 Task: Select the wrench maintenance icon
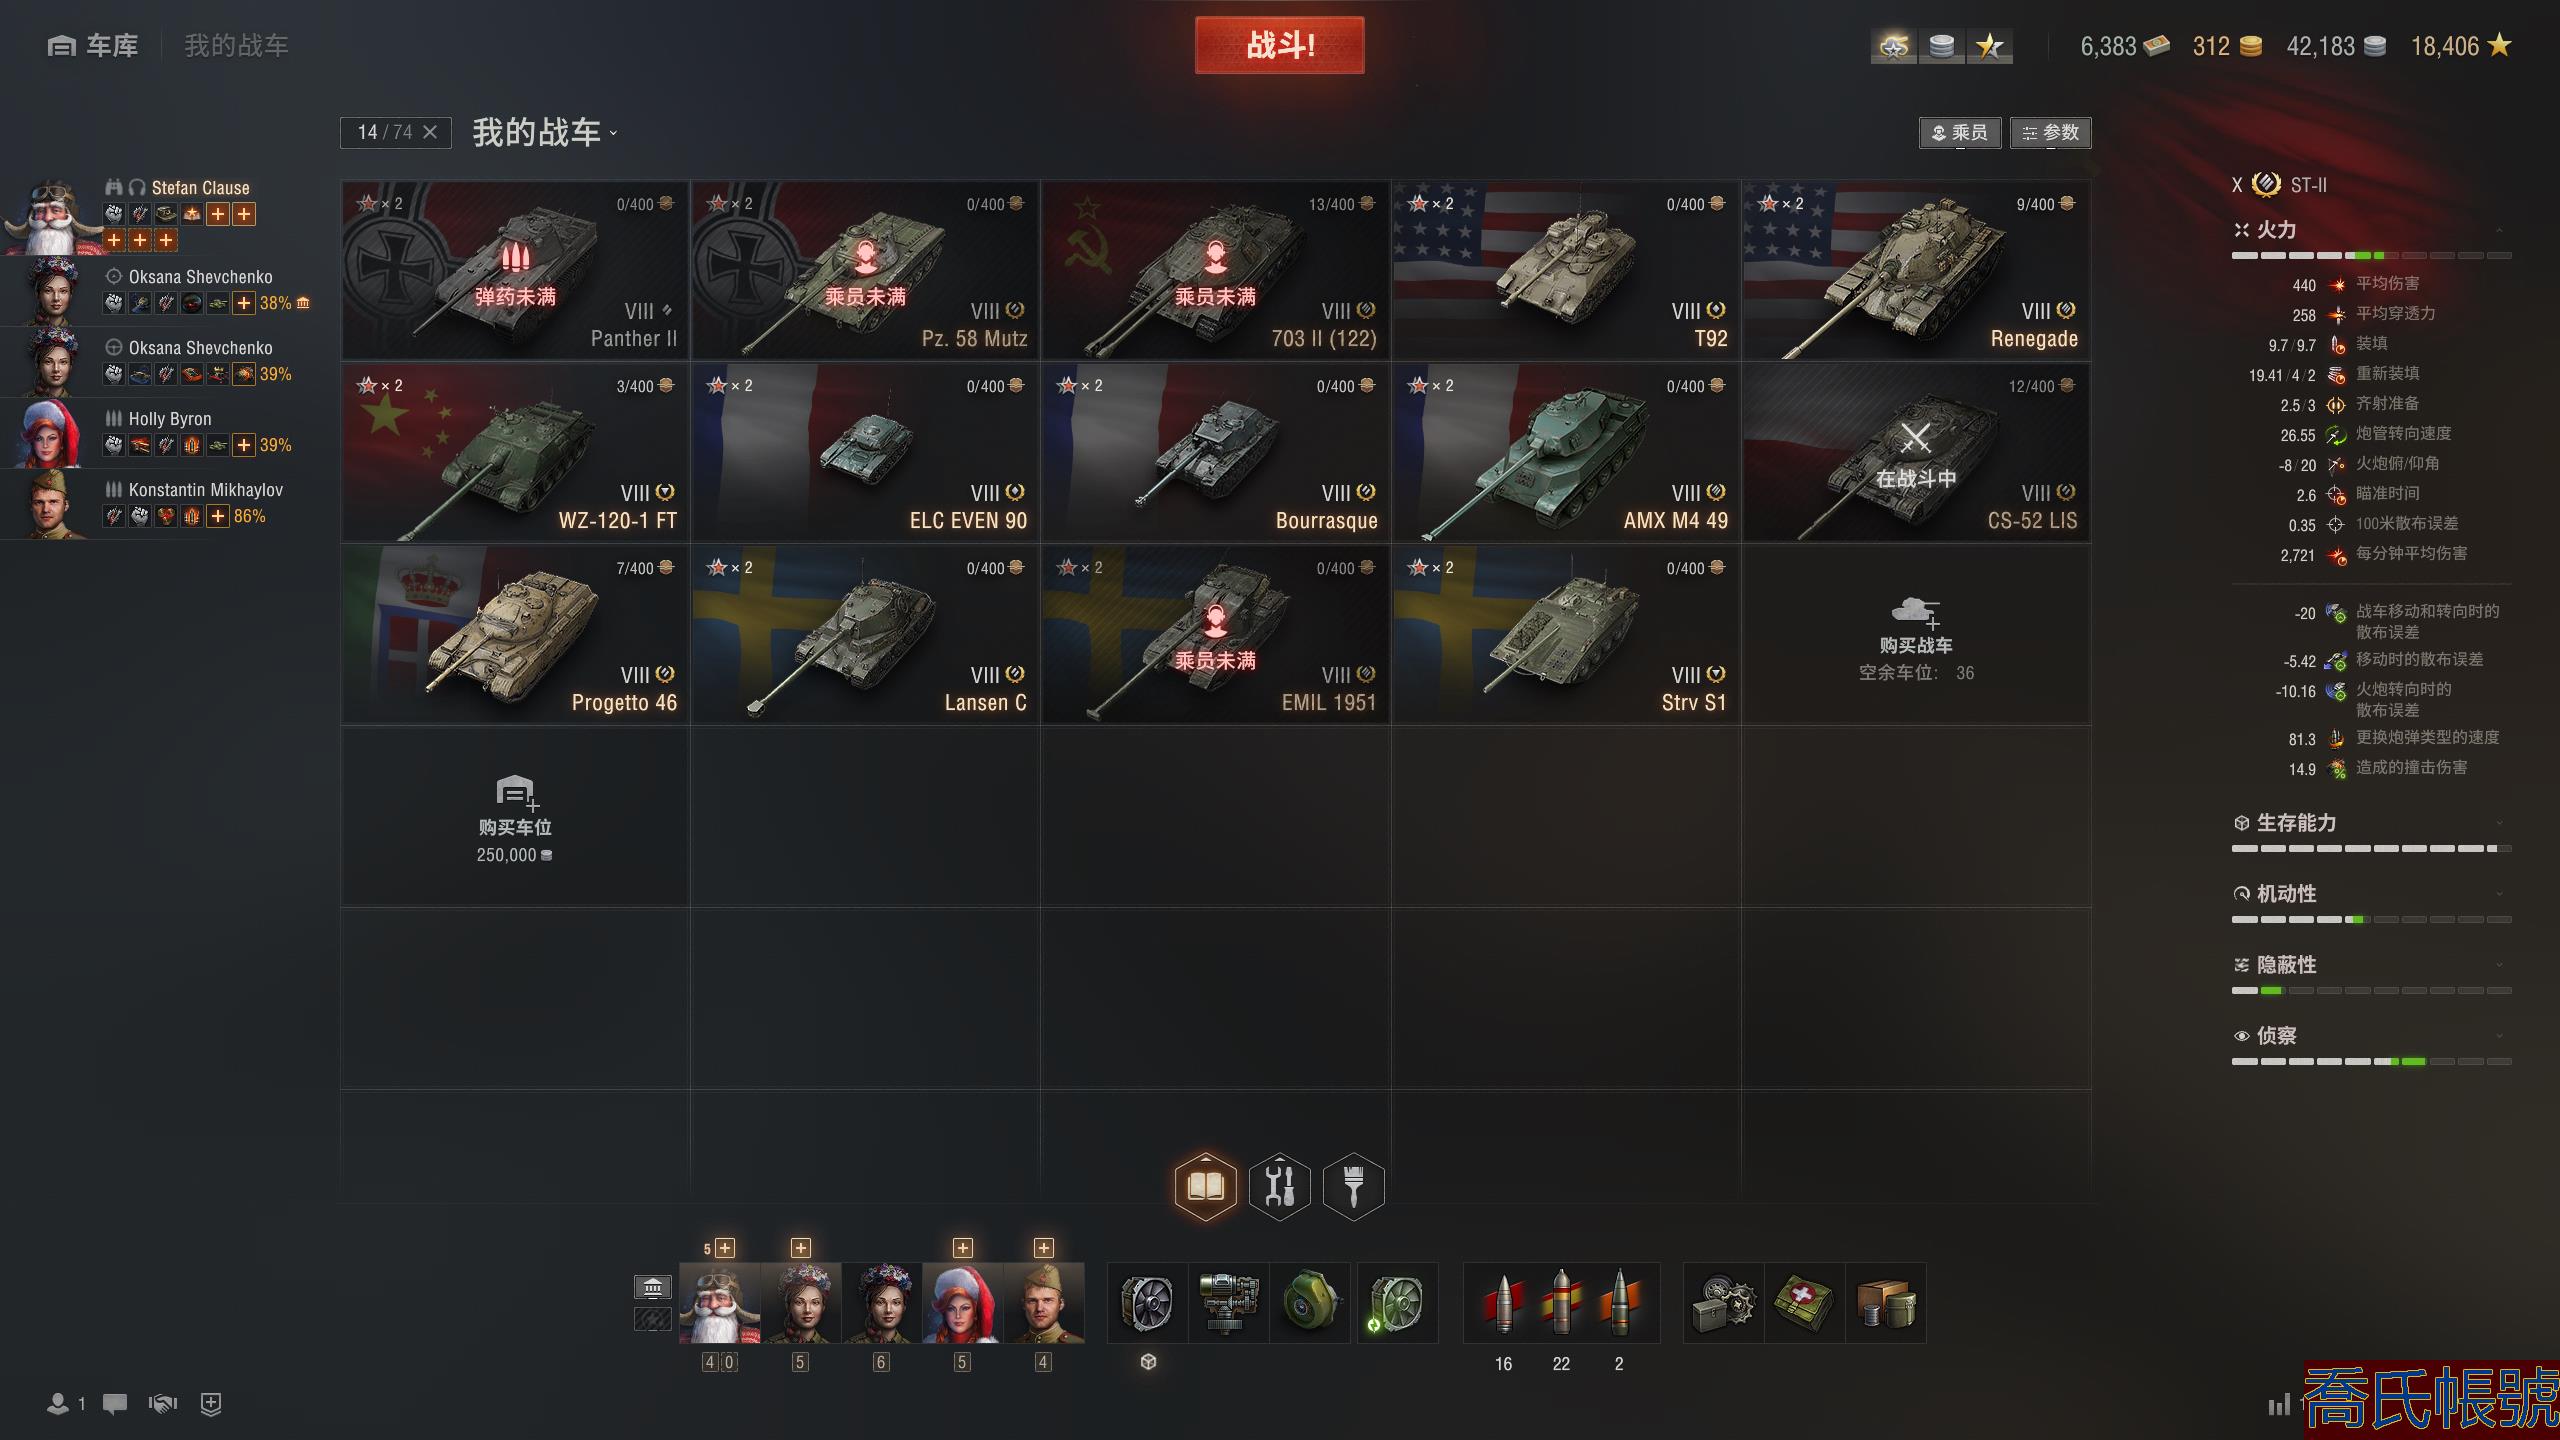pyautogui.click(x=1280, y=1186)
